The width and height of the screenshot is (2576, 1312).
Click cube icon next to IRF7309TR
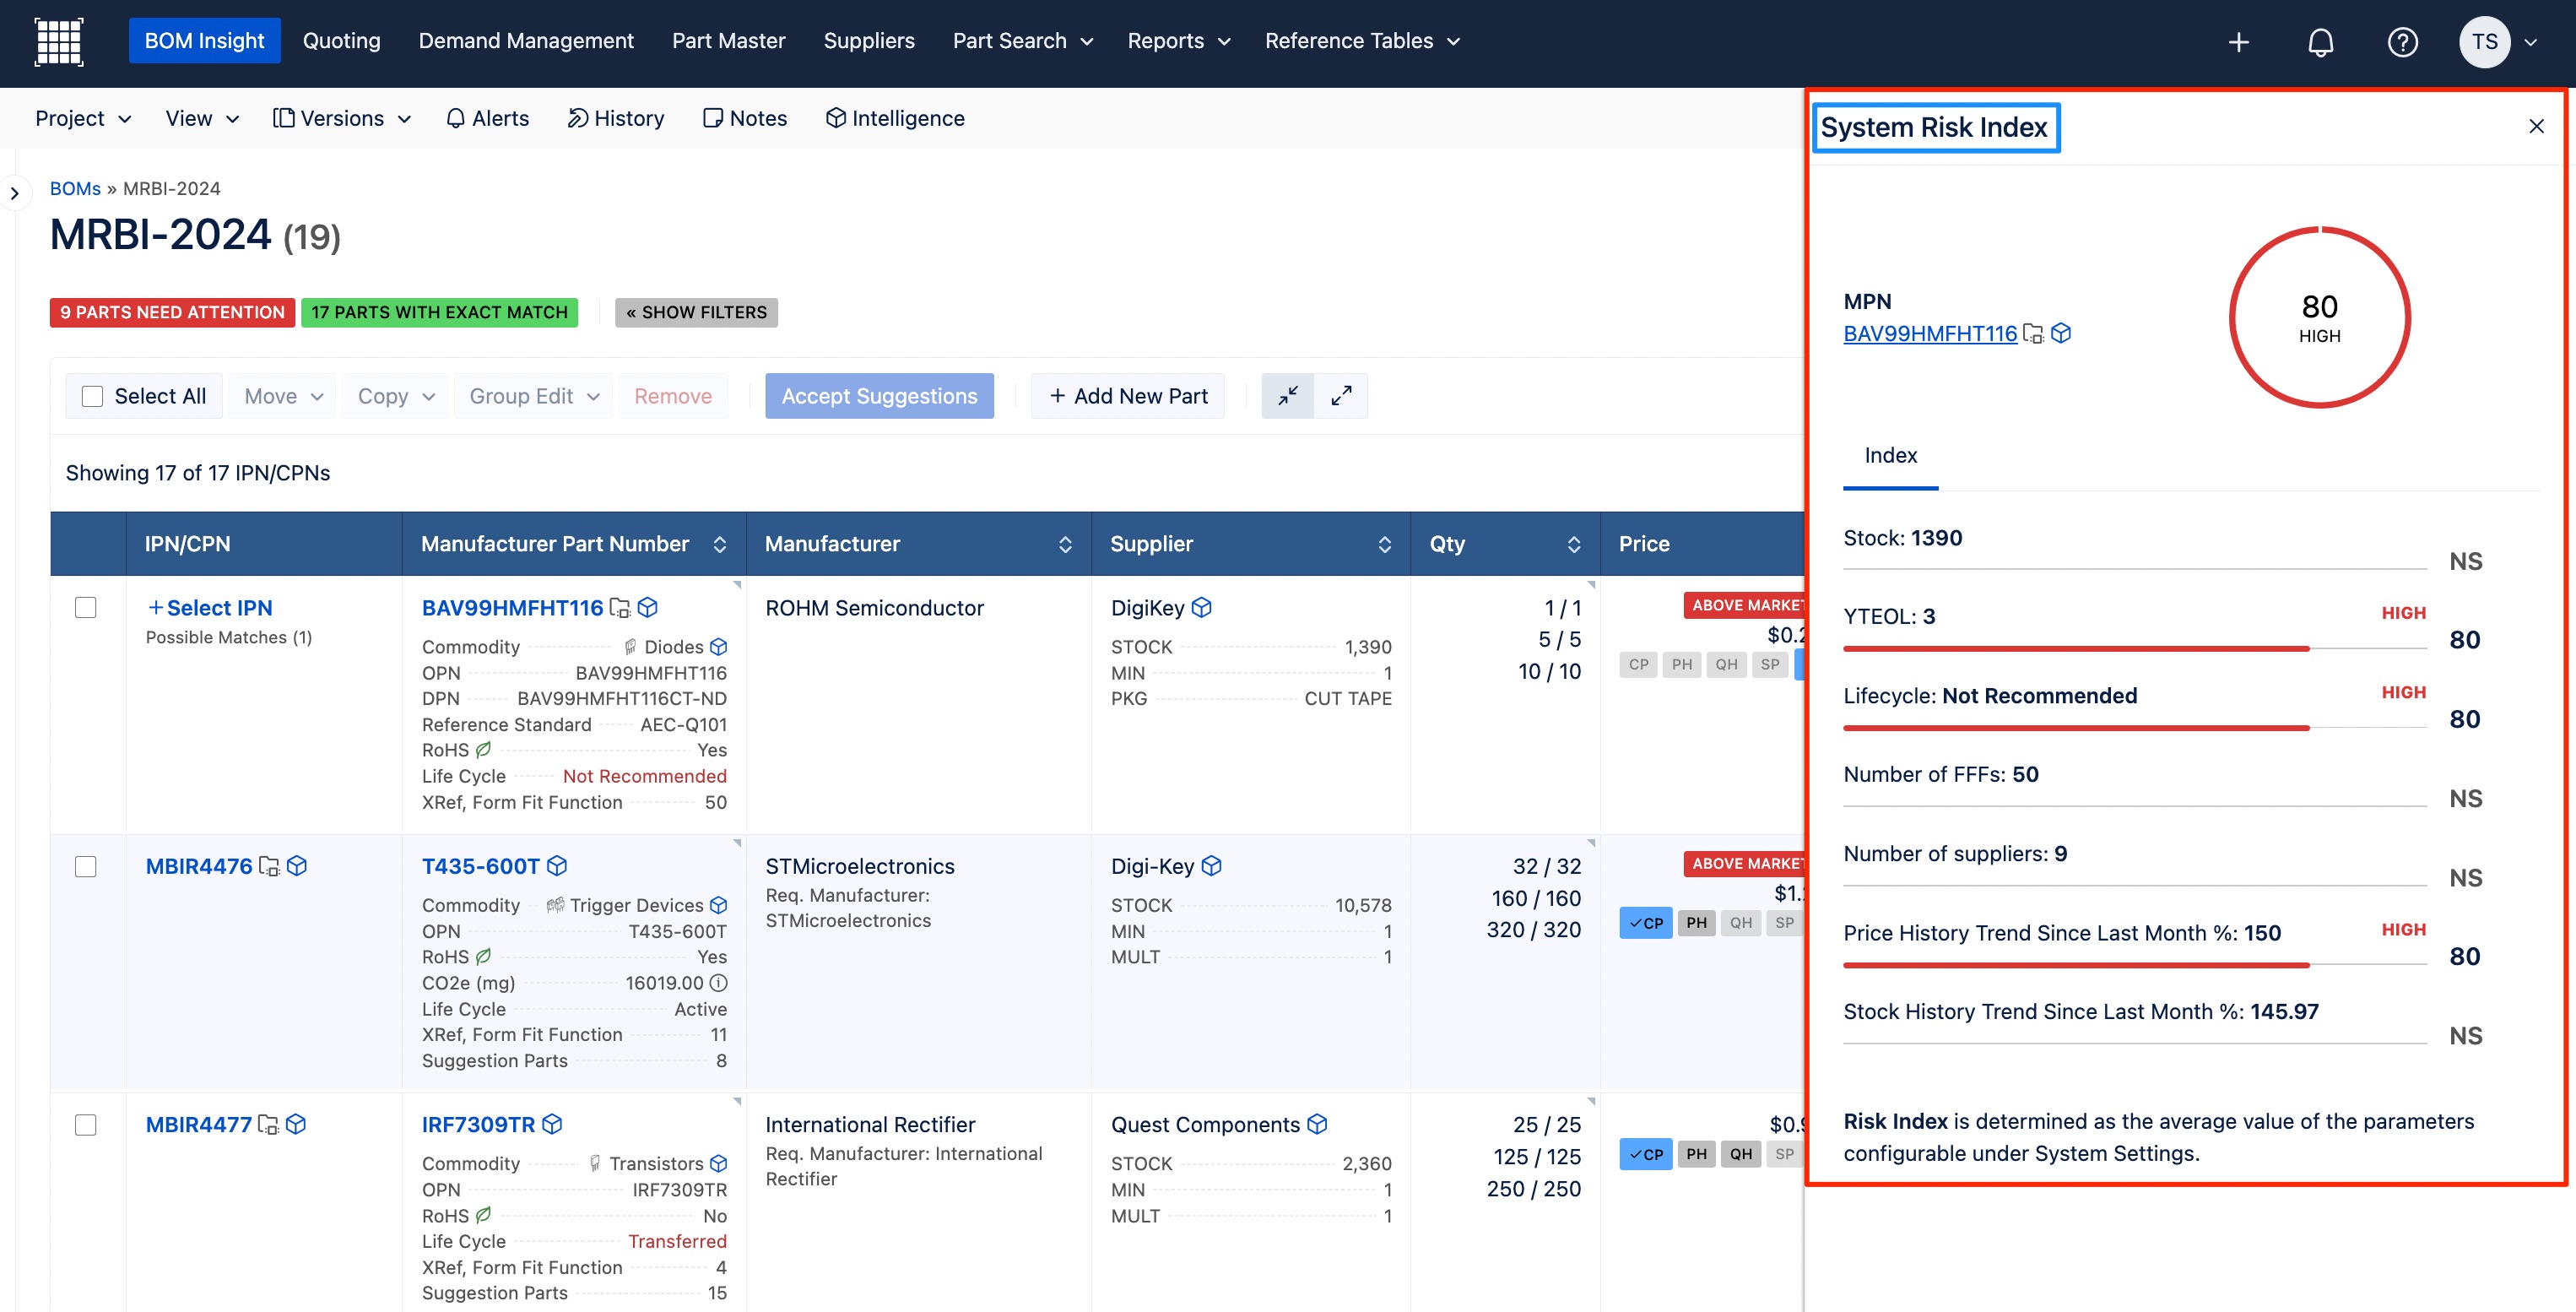click(552, 1123)
